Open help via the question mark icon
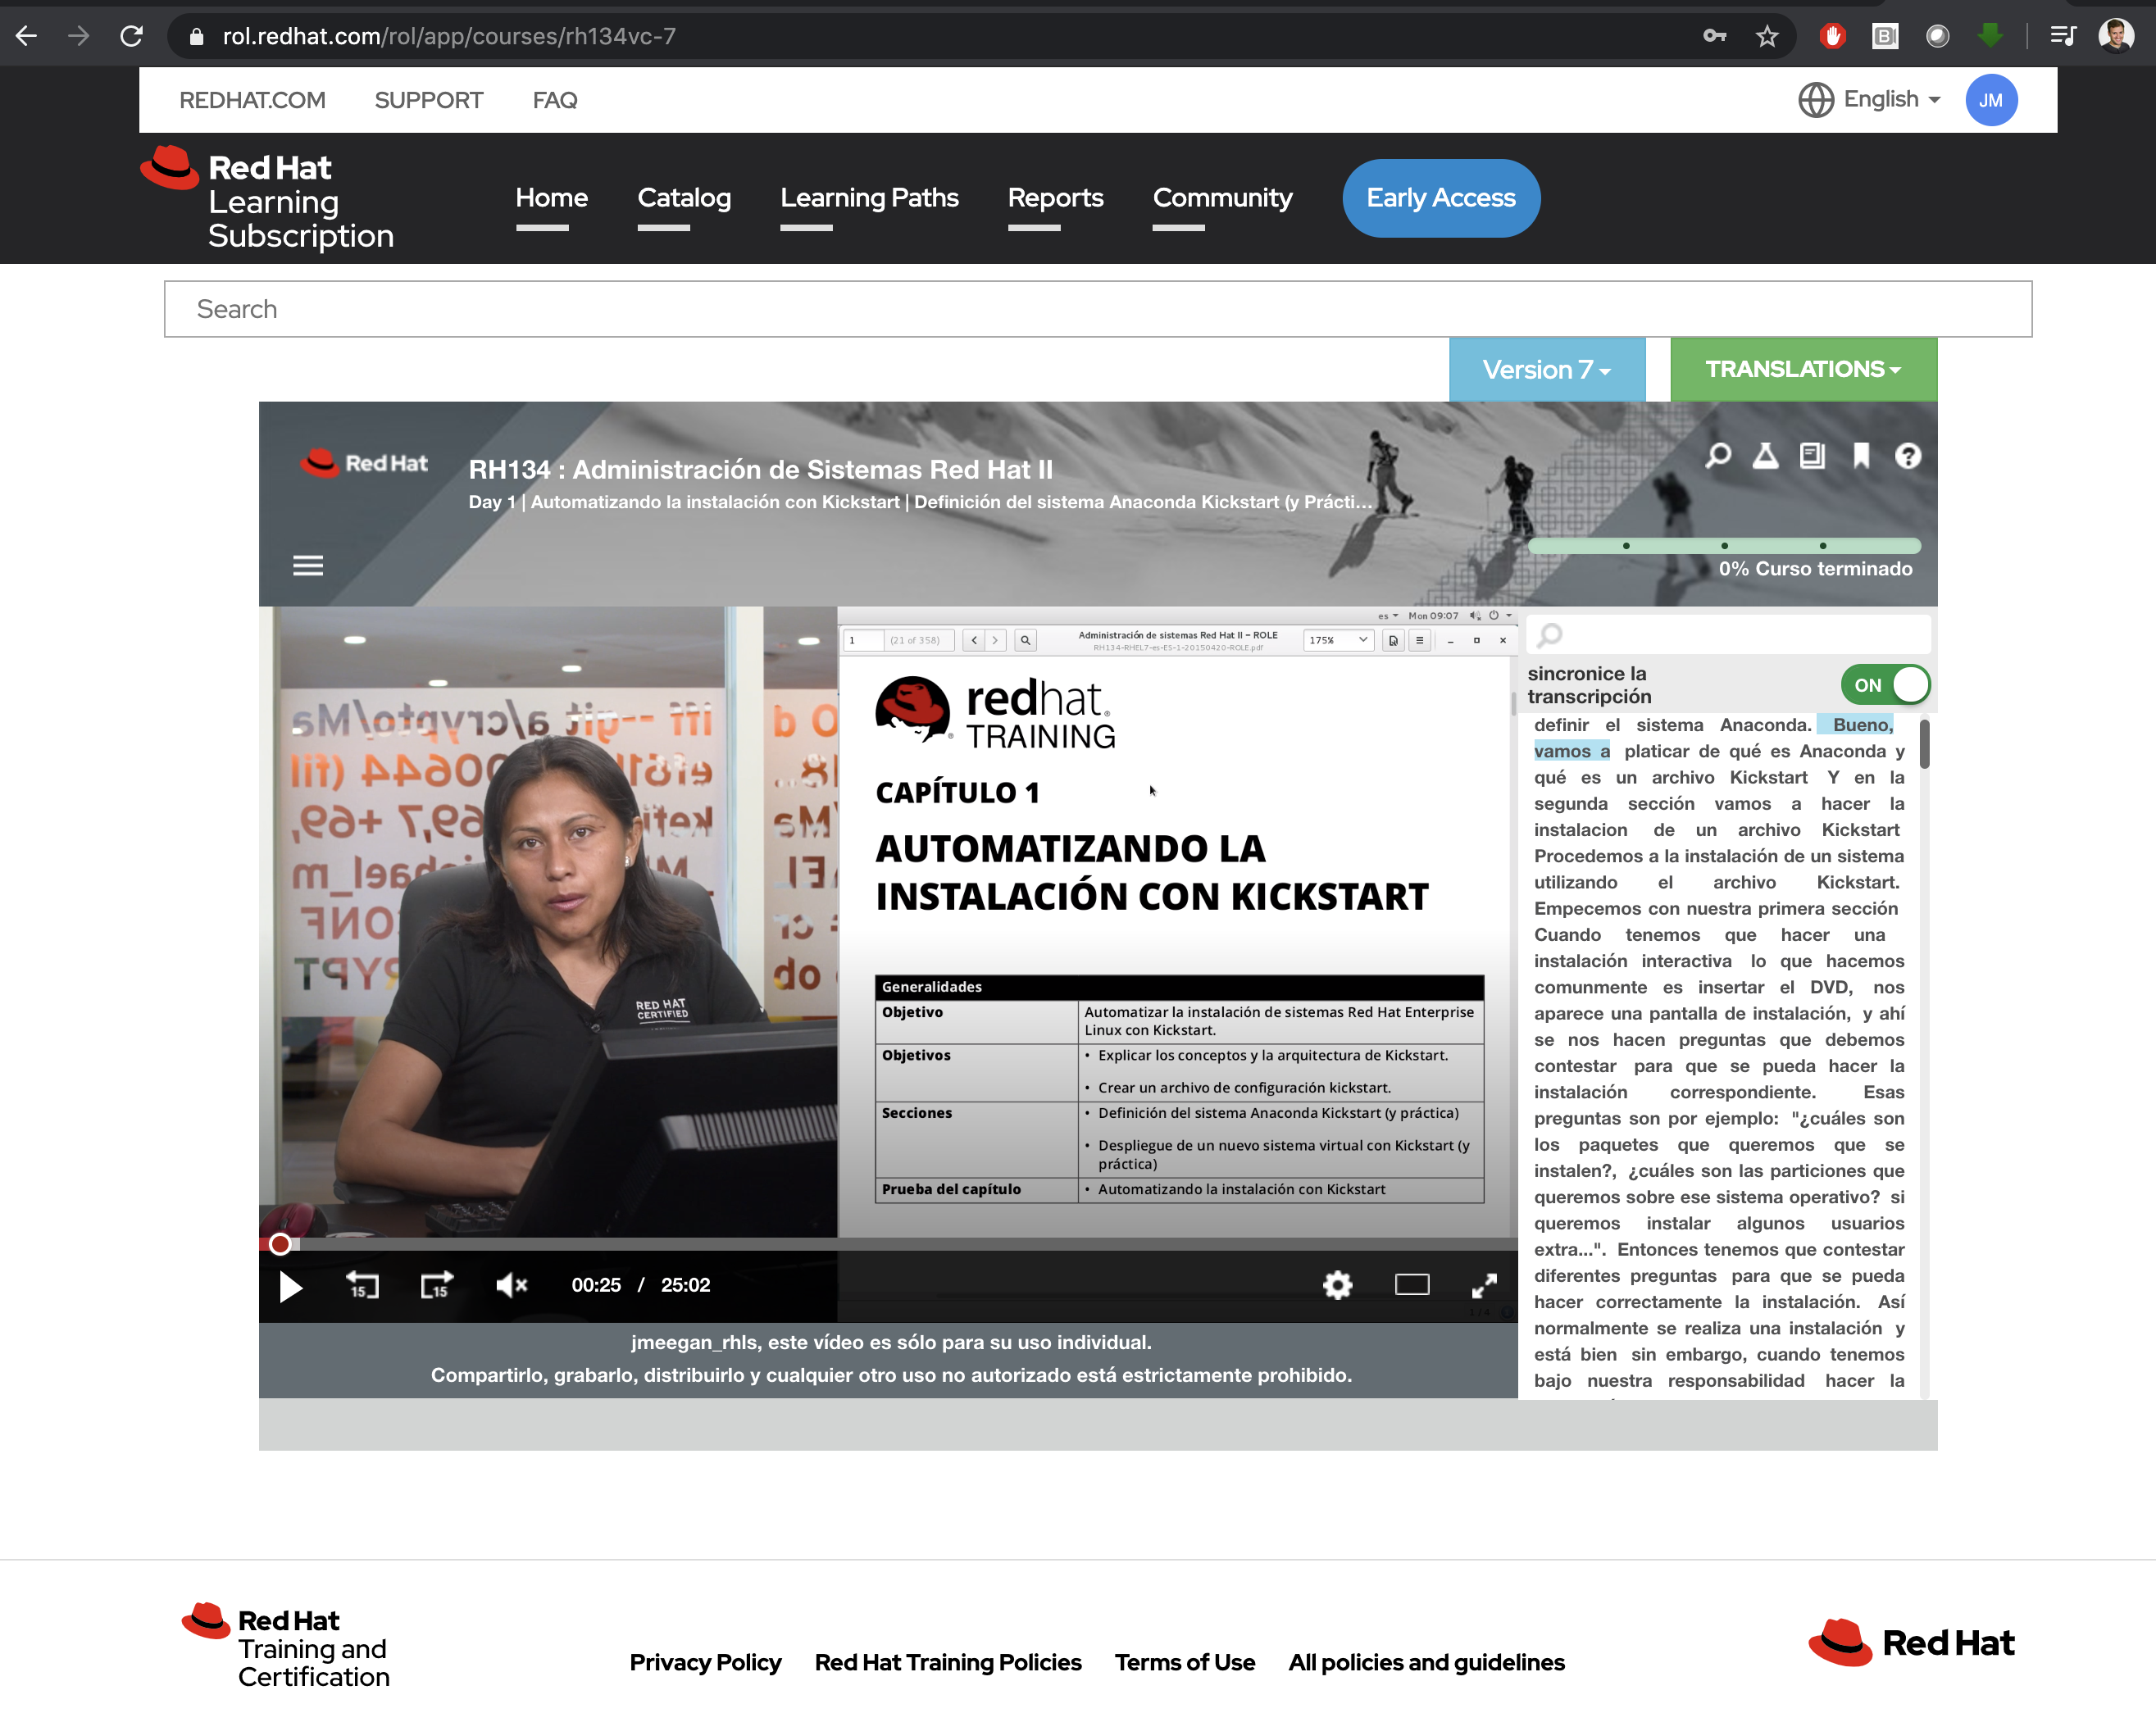 [1907, 456]
